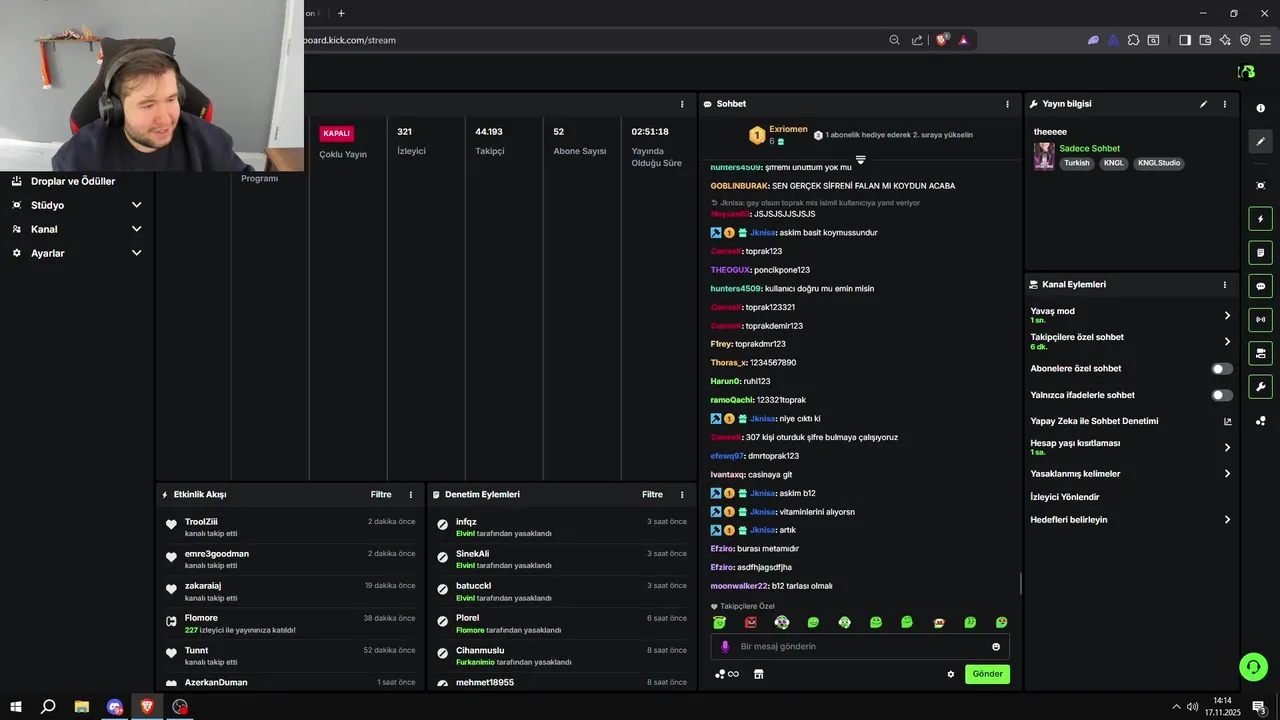
Task: Open the Leo AI sparkle icon in the toolbar
Action: (1225, 40)
